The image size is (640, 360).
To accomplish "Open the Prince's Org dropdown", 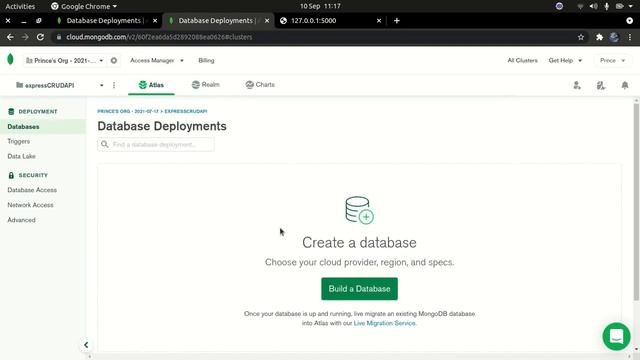I will click(x=64, y=60).
